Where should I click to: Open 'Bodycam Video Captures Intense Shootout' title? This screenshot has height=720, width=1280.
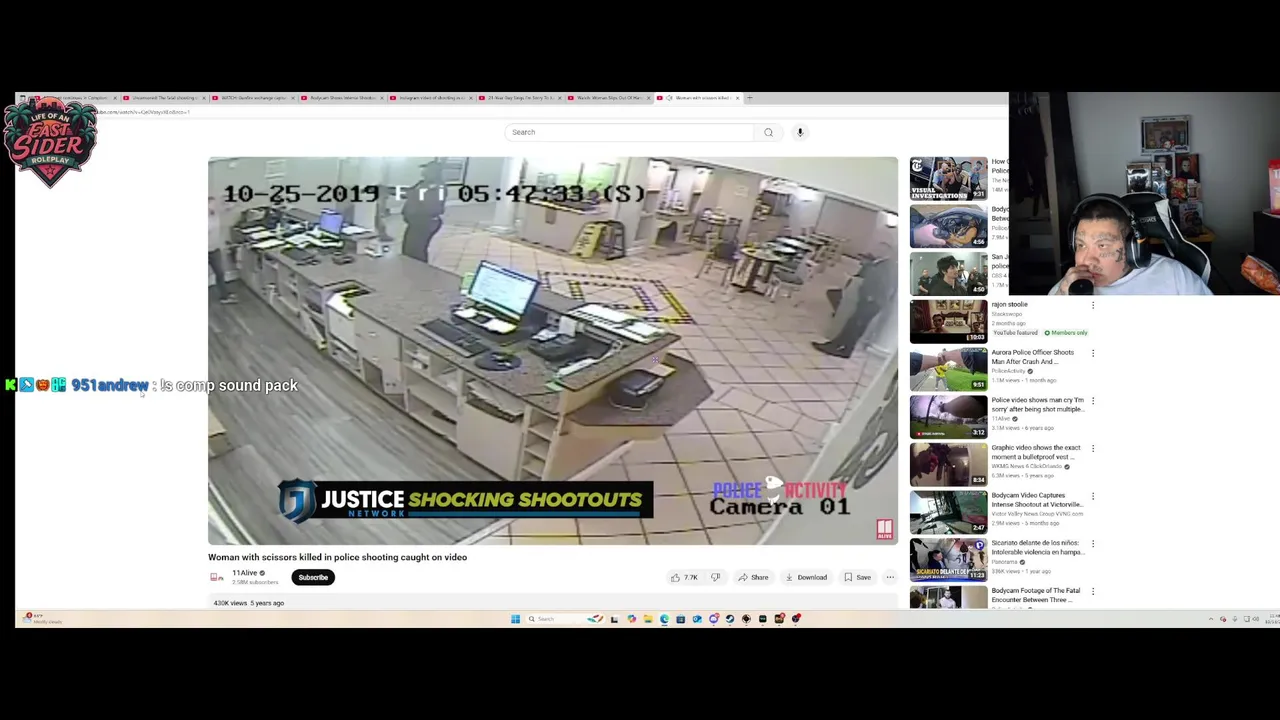coord(1037,500)
